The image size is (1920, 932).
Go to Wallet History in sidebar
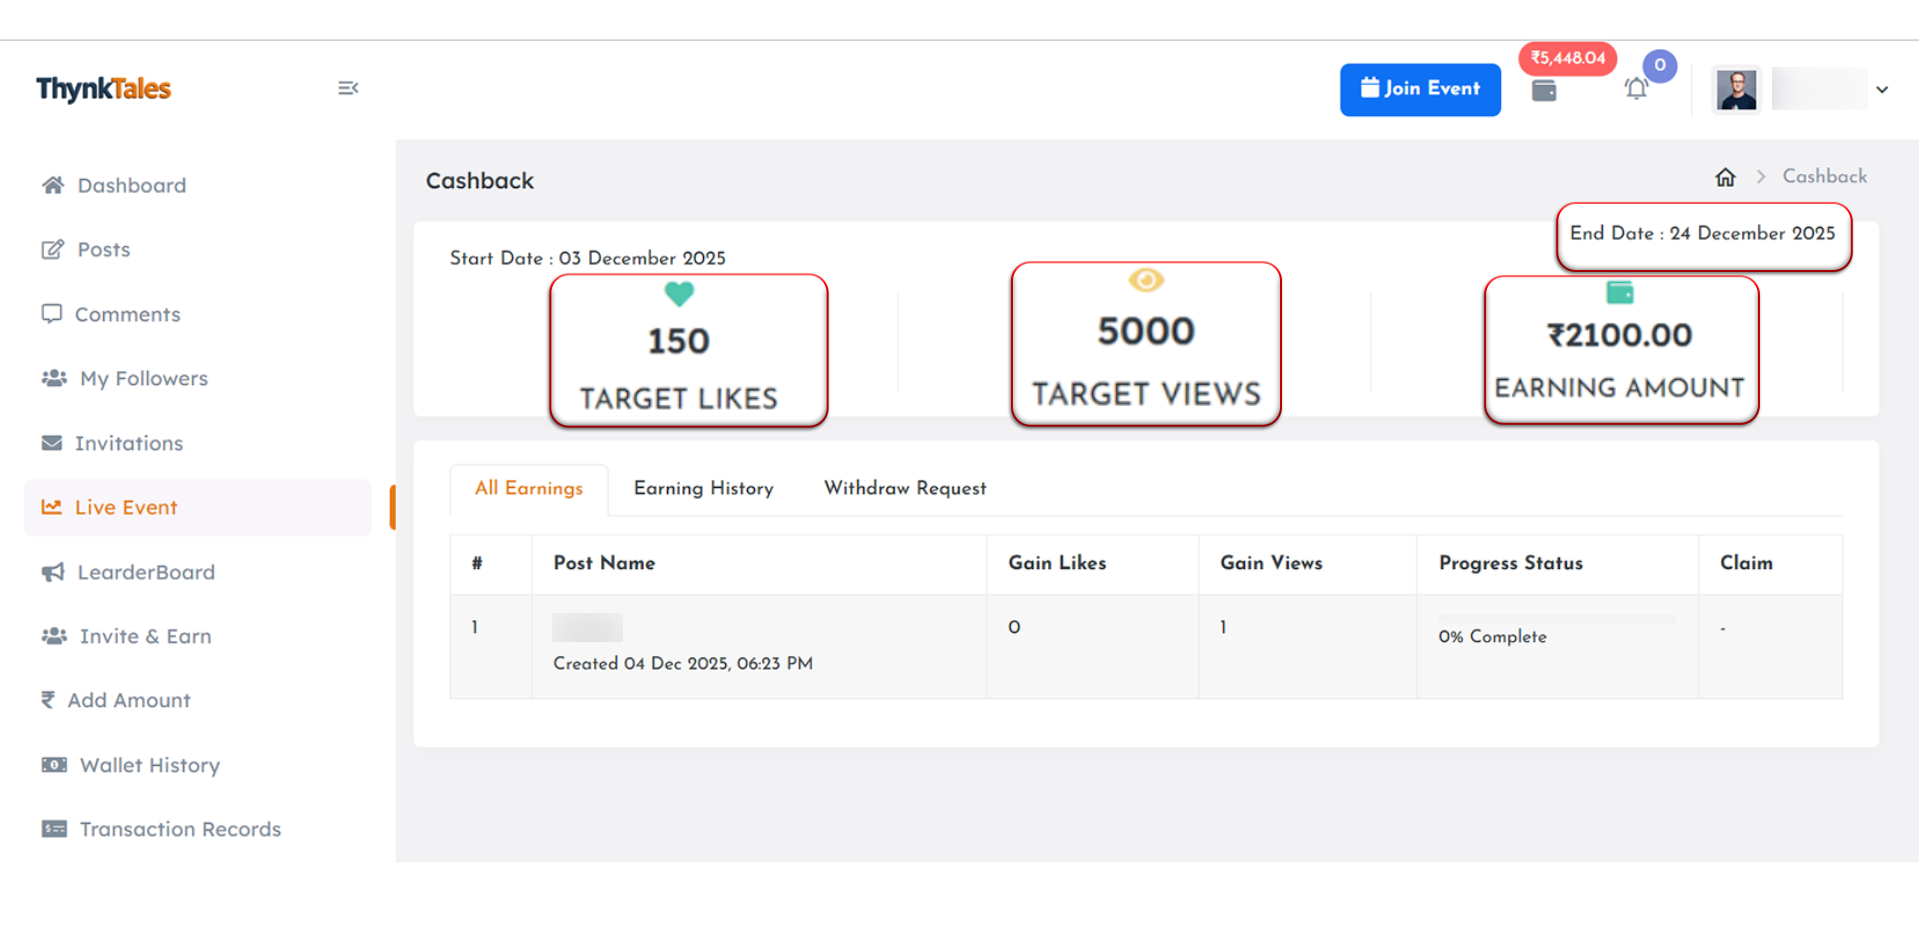tap(149, 765)
